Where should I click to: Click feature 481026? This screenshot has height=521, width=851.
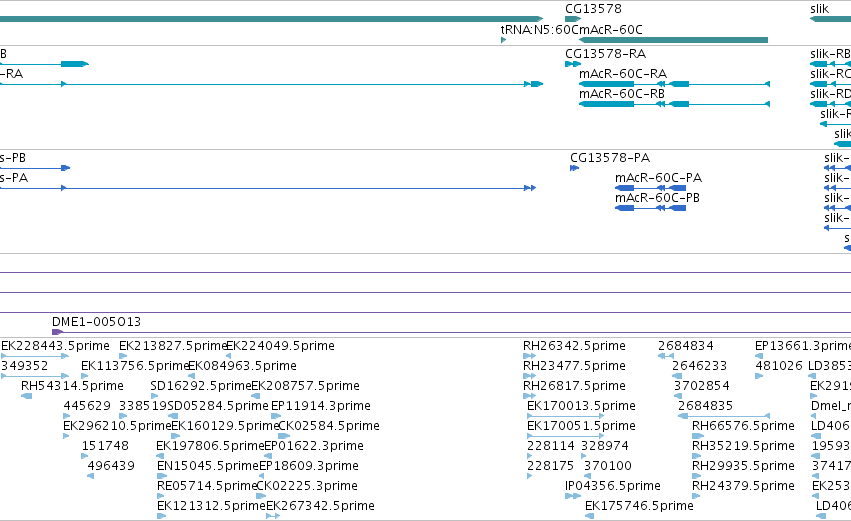click(x=779, y=366)
